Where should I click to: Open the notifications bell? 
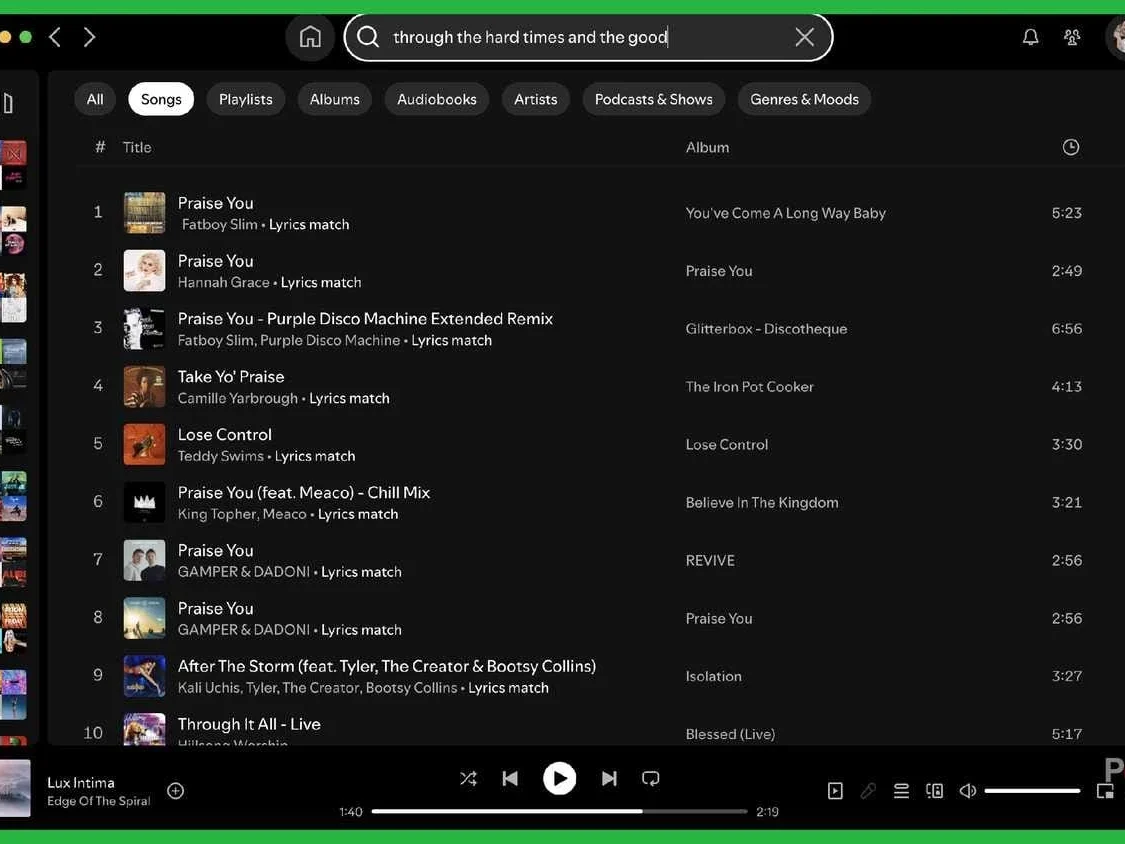(1030, 37)
